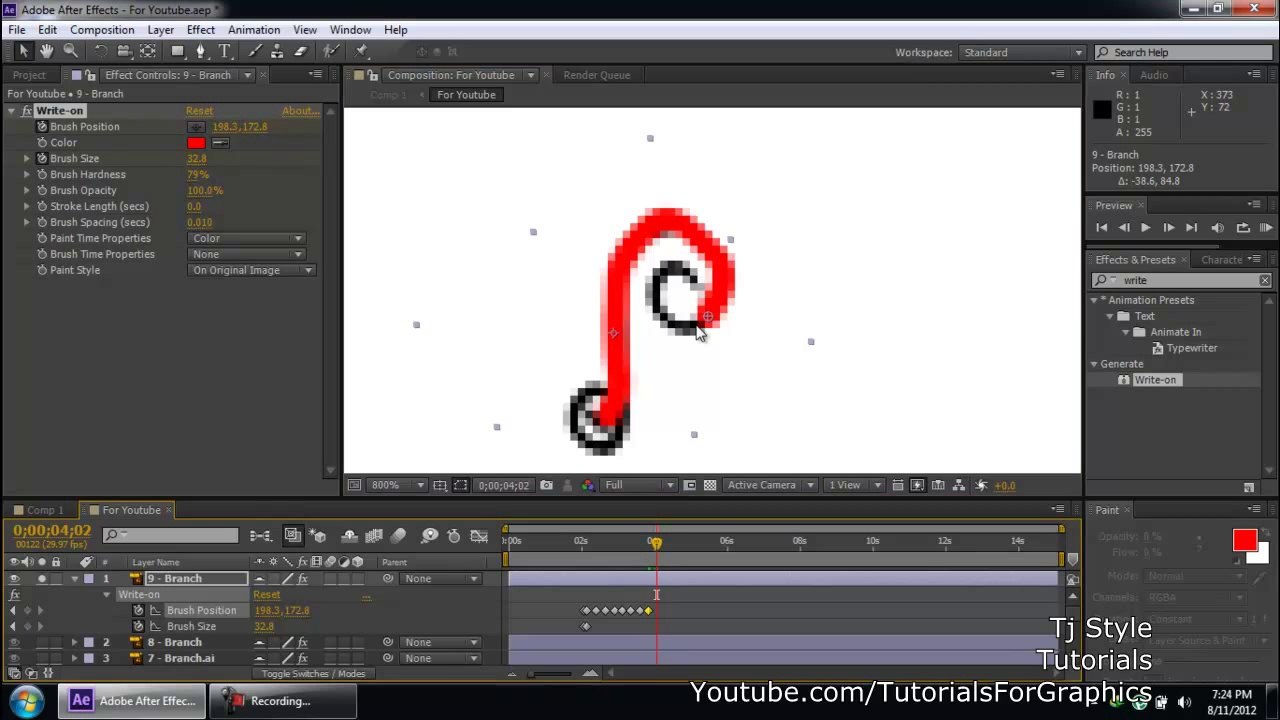The image size is (1280, 720).
Task: Open Paint Style dropdown
Action: 252,270
